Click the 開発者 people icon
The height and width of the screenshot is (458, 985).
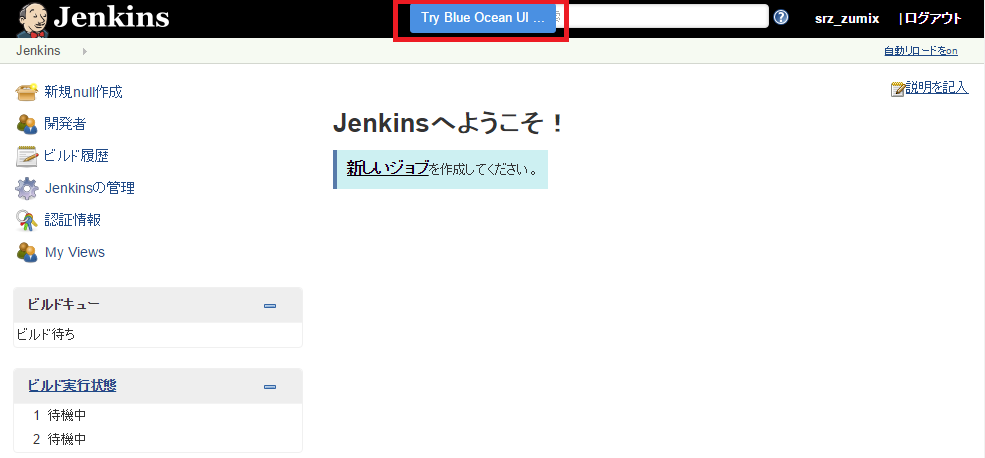(x=27, y=124)
